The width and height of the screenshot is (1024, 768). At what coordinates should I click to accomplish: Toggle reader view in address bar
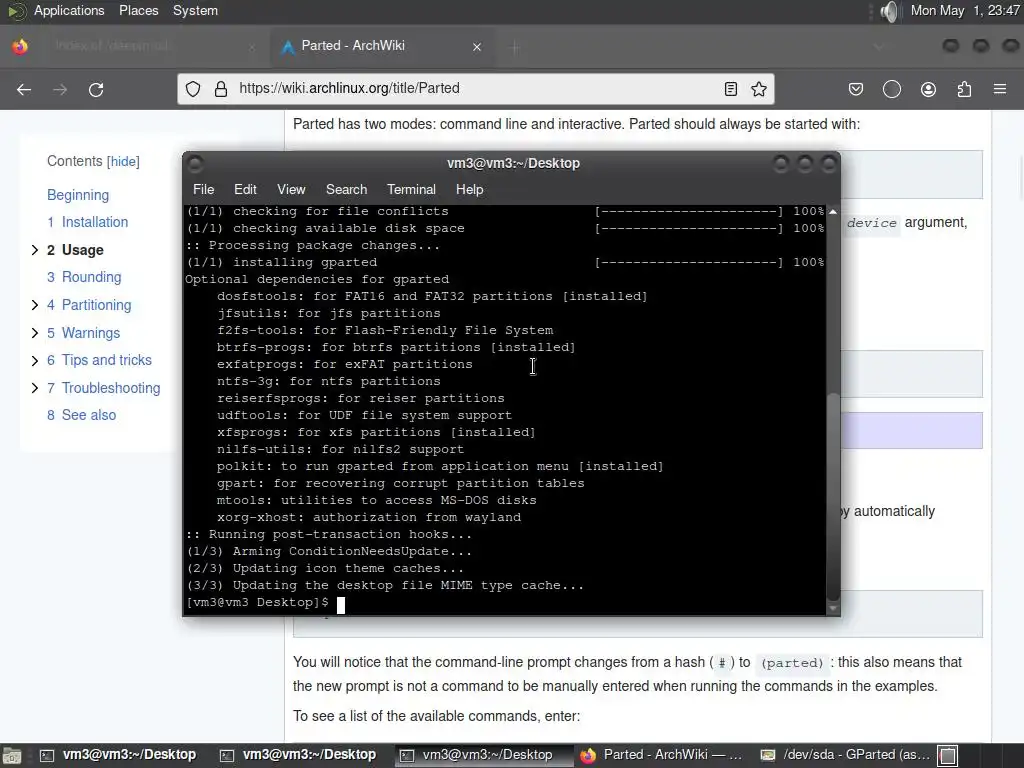tap(731, 89)
